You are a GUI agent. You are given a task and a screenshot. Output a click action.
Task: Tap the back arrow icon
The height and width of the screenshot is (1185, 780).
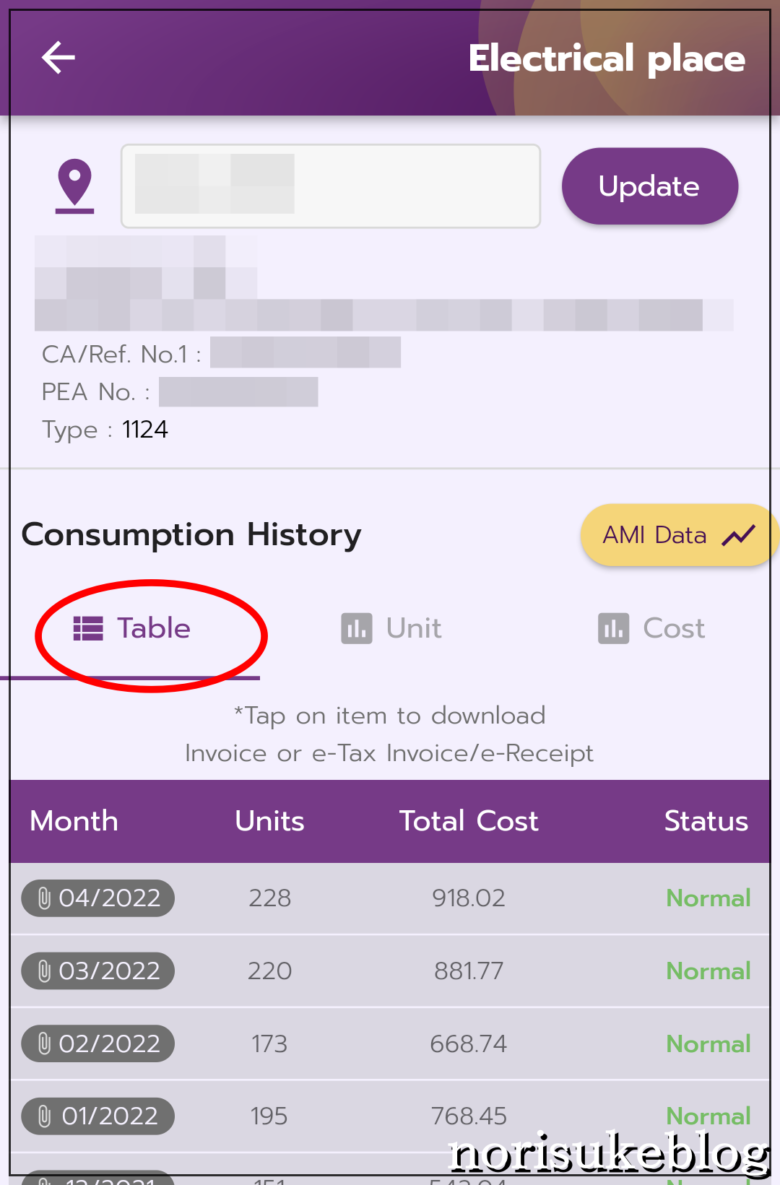[x=58, y=57]
